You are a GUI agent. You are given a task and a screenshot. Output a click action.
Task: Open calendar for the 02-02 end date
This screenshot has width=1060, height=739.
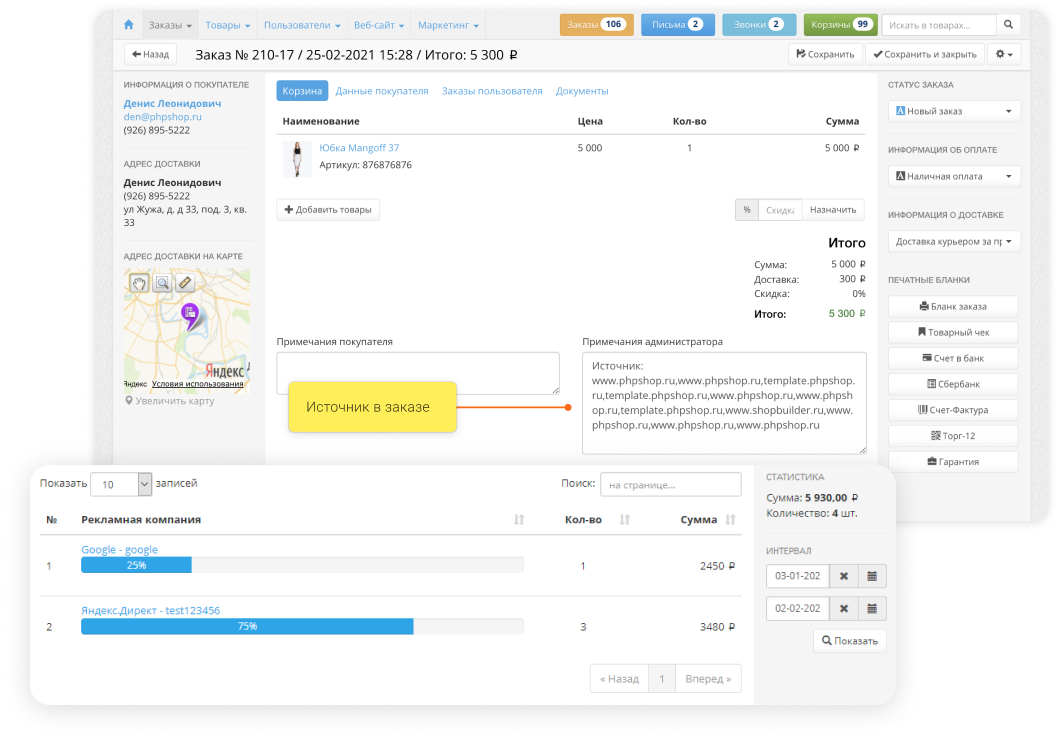tap(872, 609)
